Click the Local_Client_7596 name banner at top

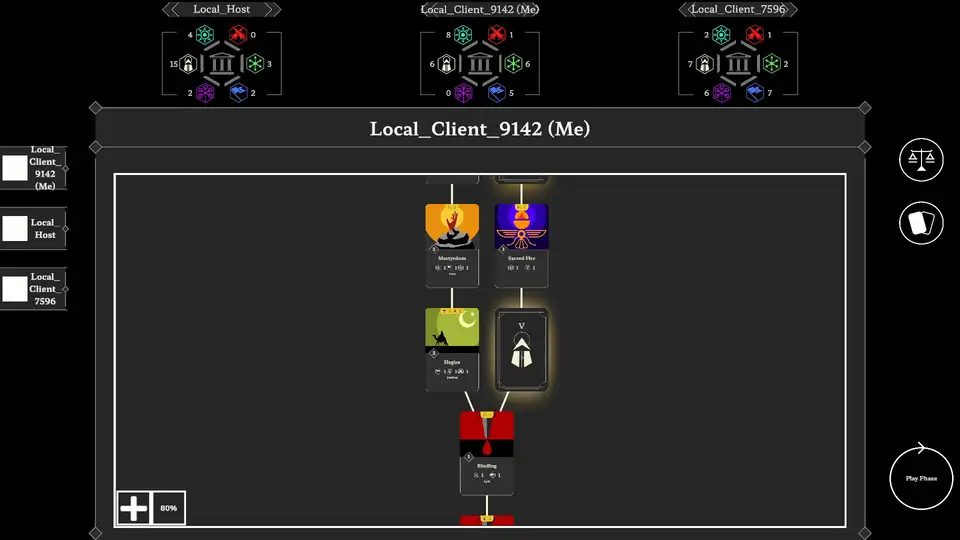point(738,9)
